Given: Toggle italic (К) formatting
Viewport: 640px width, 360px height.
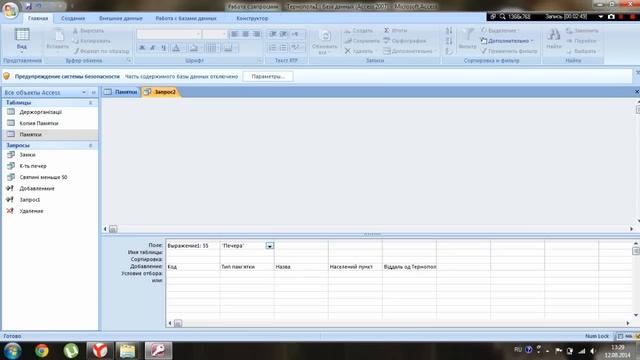Looking at the screenshot, I should tap(153, 48).
